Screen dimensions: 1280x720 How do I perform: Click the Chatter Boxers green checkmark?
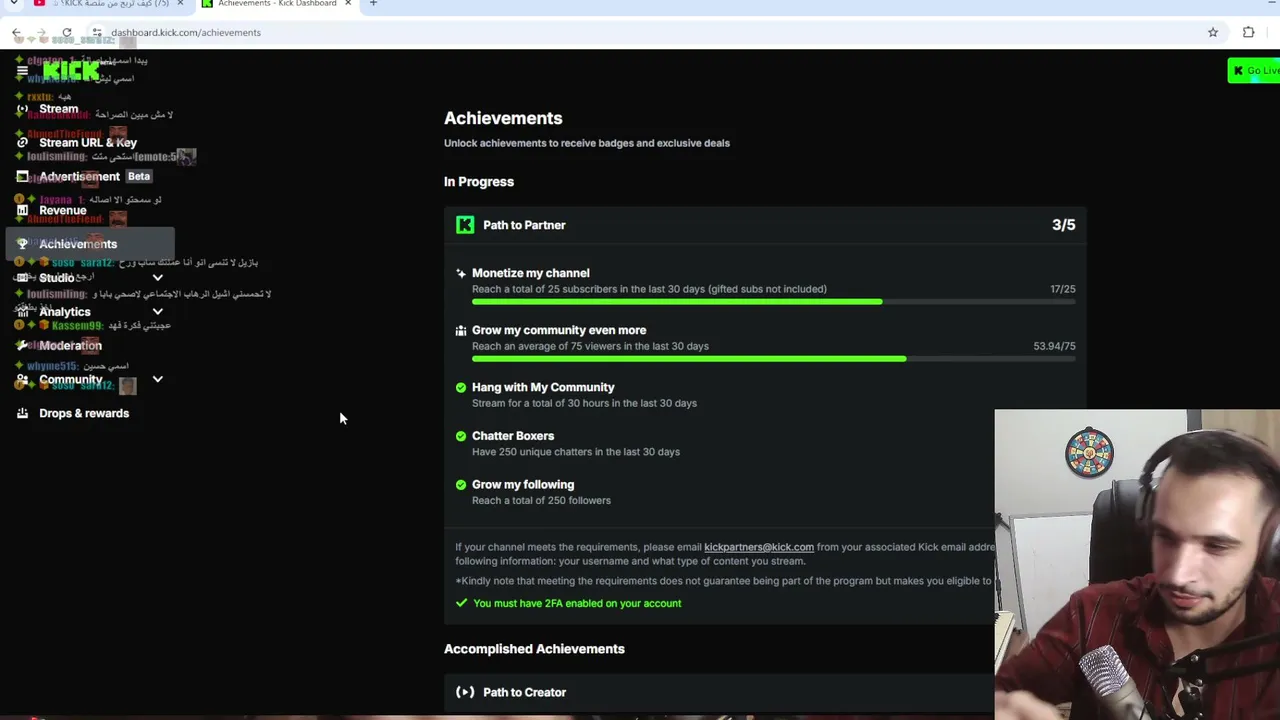coord(461,436)
